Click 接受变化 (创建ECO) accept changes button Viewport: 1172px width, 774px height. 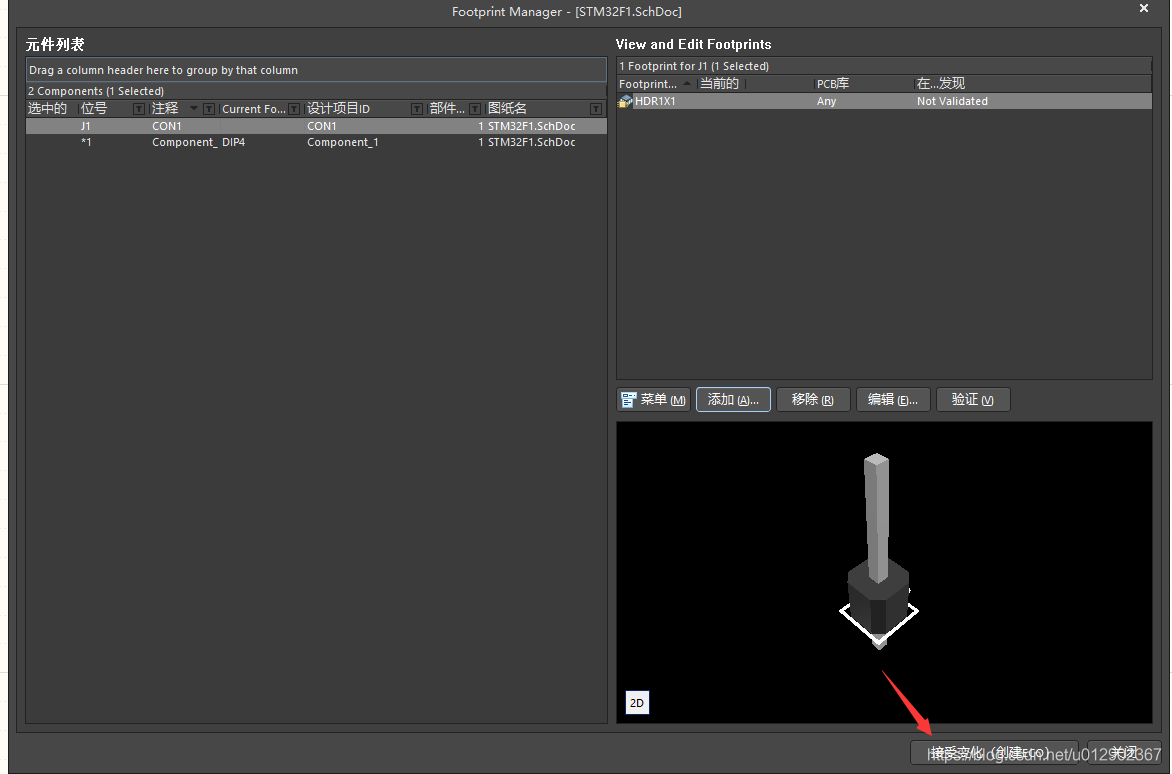tap(993, 753)
